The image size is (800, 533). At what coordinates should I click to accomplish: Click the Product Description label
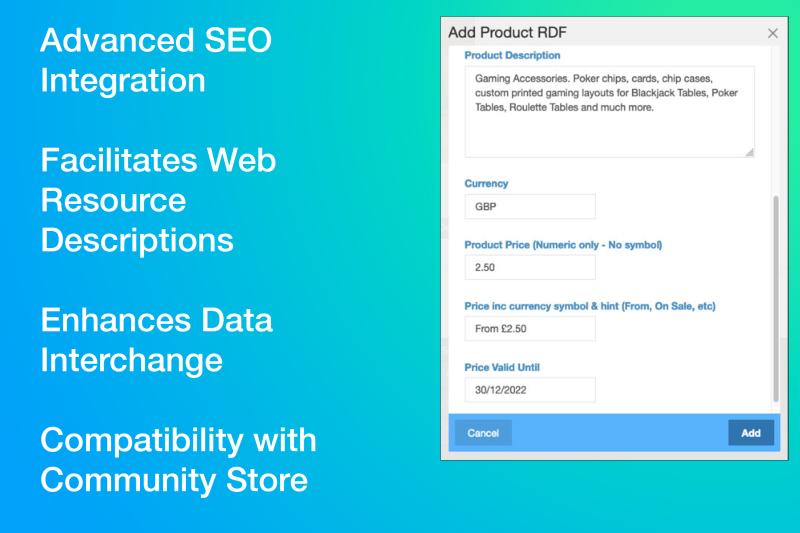(x=512, y=56)
